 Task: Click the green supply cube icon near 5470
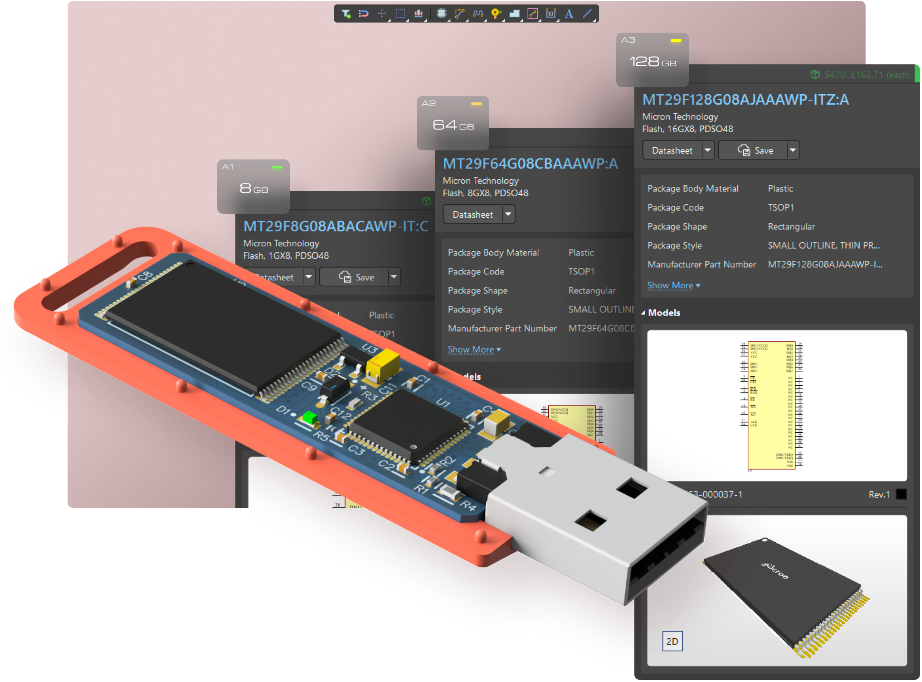coord(815,75)
